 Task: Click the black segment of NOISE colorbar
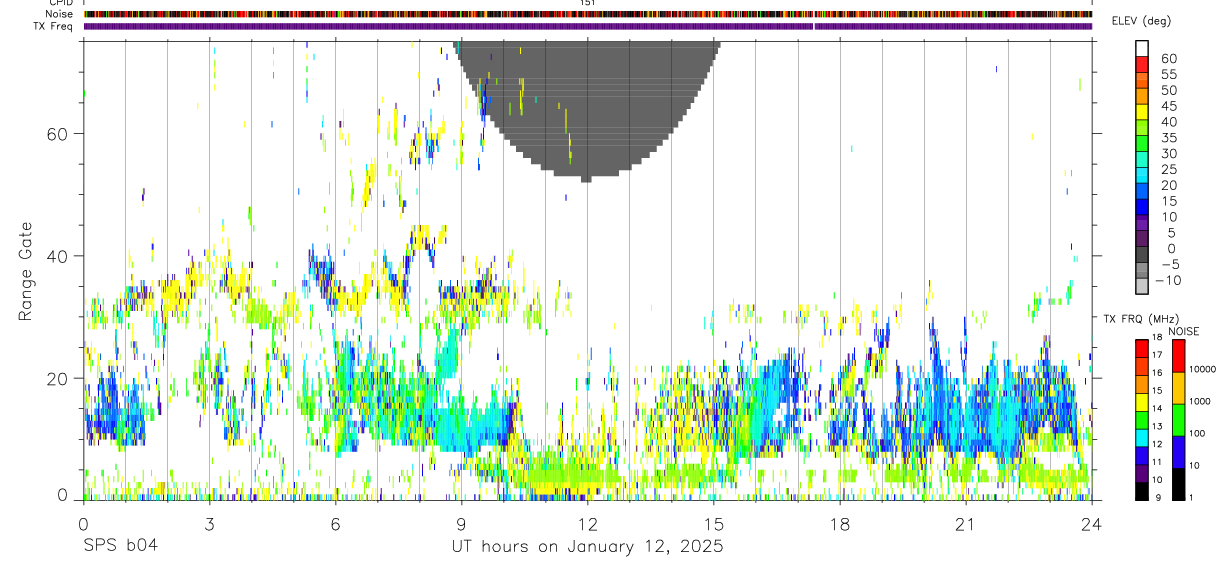[1178, 484]
